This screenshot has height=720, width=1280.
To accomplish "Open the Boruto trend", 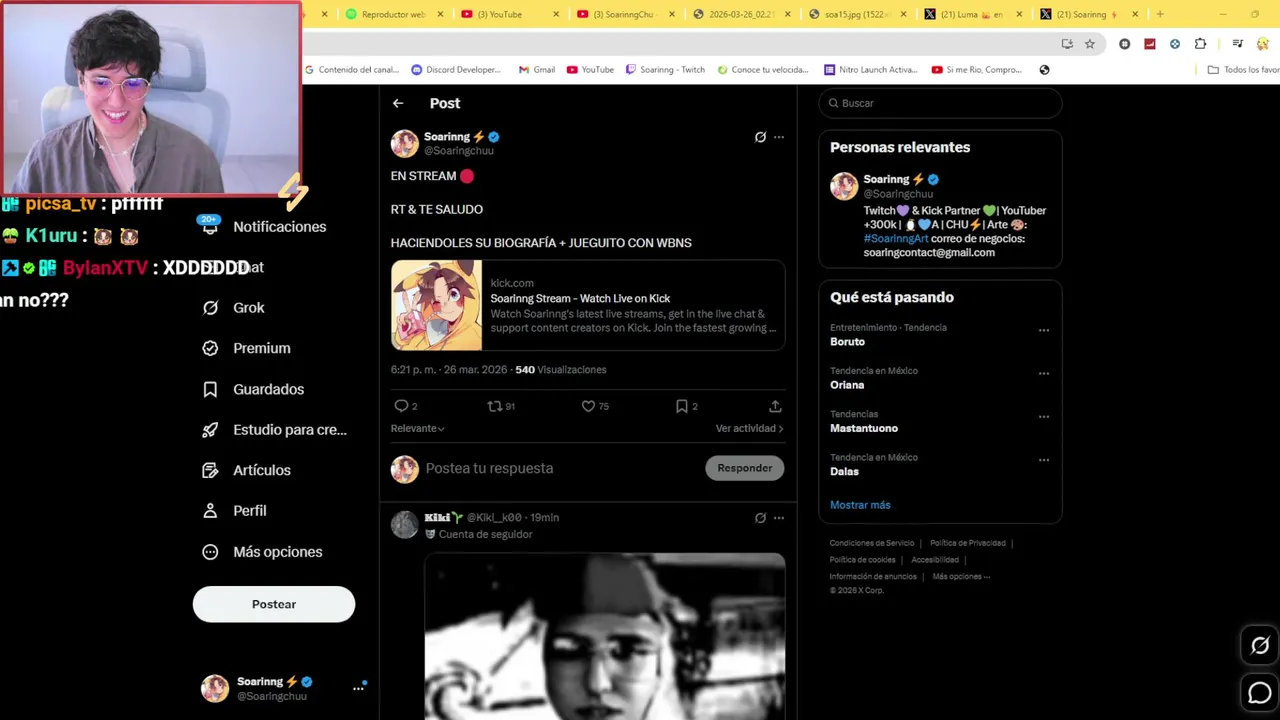I will coord(847,342).
